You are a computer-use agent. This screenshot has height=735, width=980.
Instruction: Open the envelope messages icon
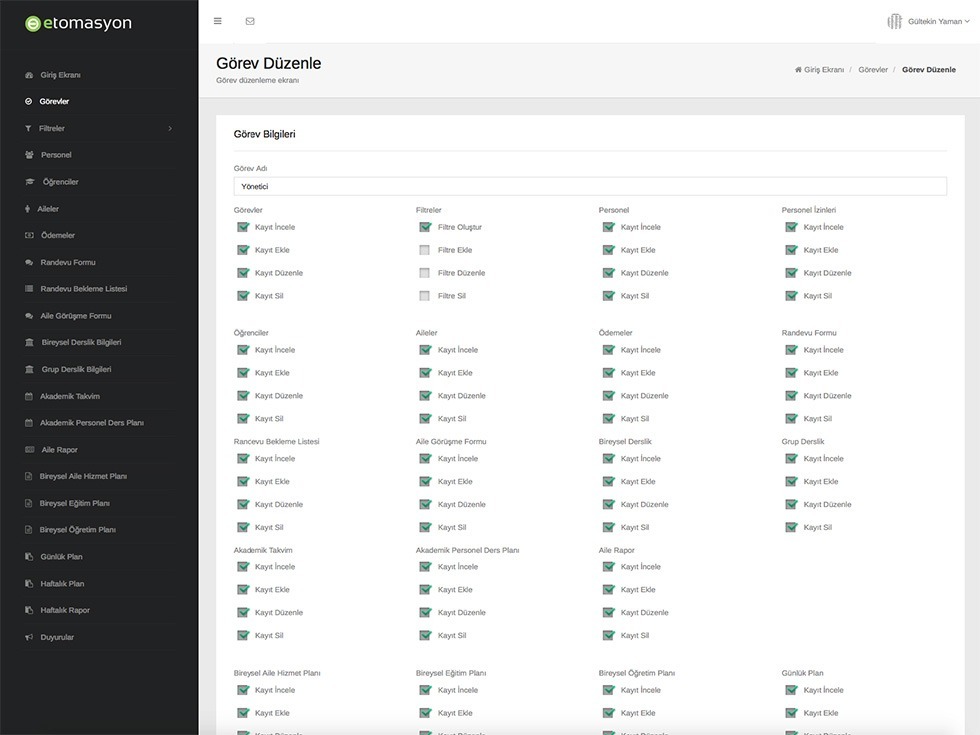pyautogui.click(x=250, y=21)
